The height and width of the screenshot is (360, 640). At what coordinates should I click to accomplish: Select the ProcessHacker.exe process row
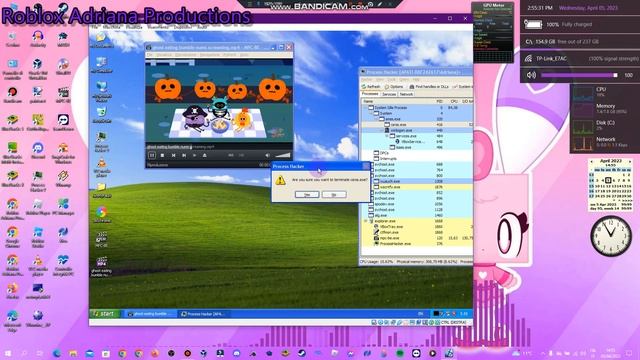(416, 244)
